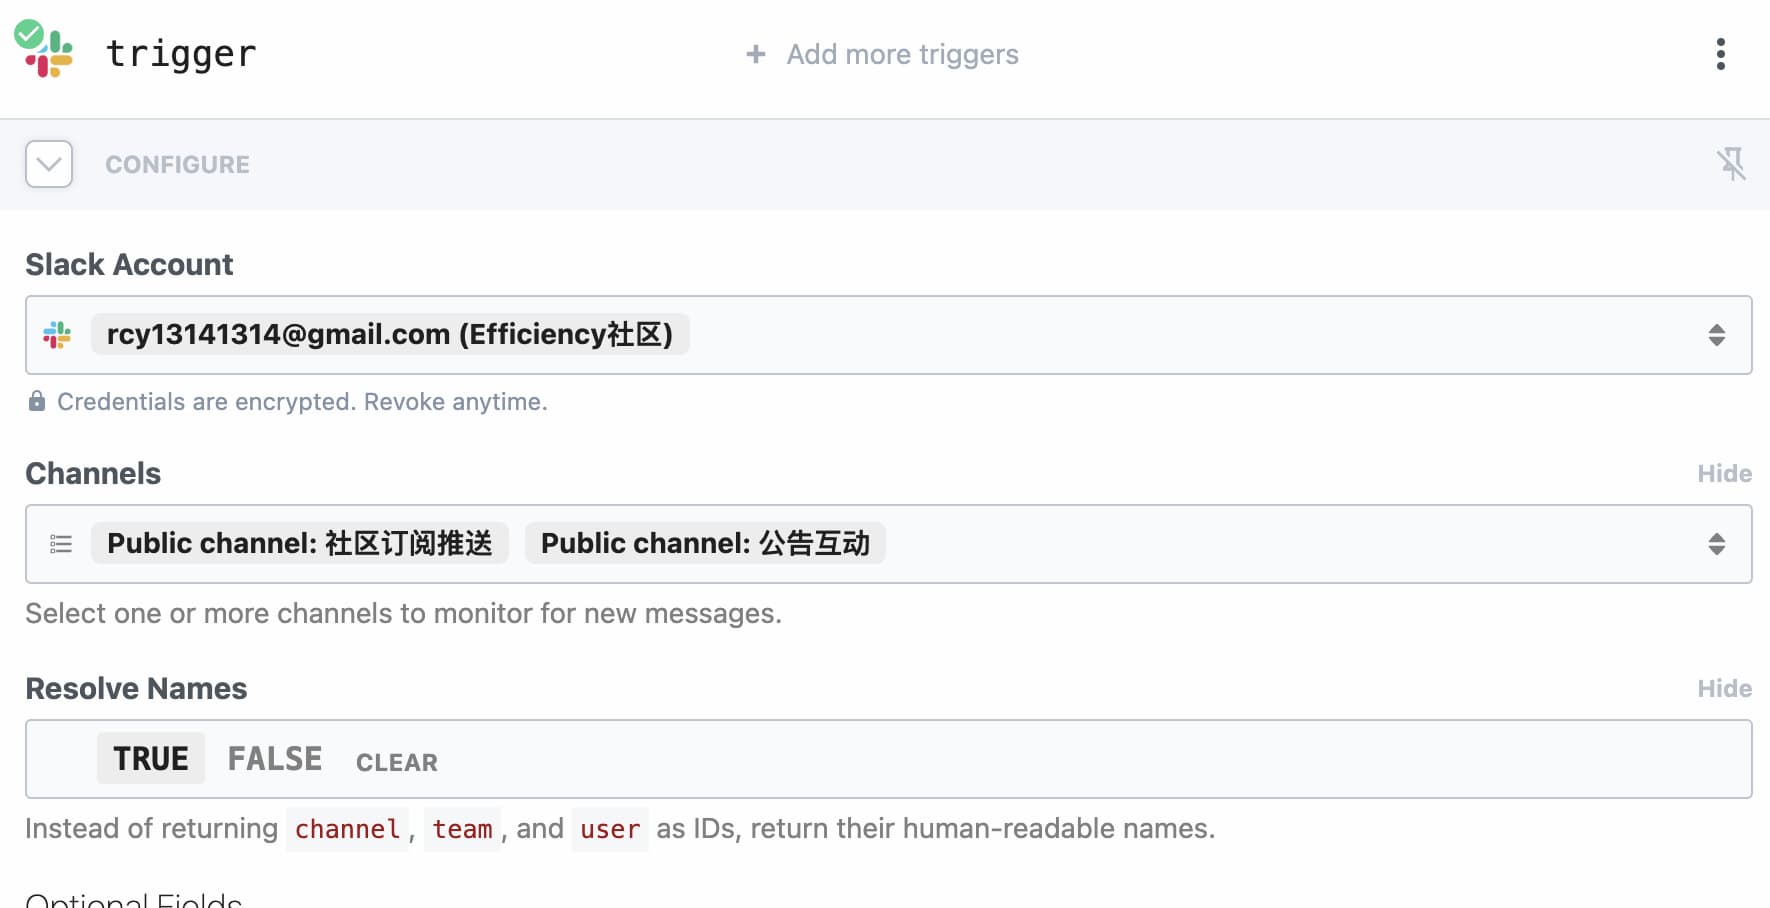
Task: Open the Channels dropdown arrows
Action: [1716, 544]
